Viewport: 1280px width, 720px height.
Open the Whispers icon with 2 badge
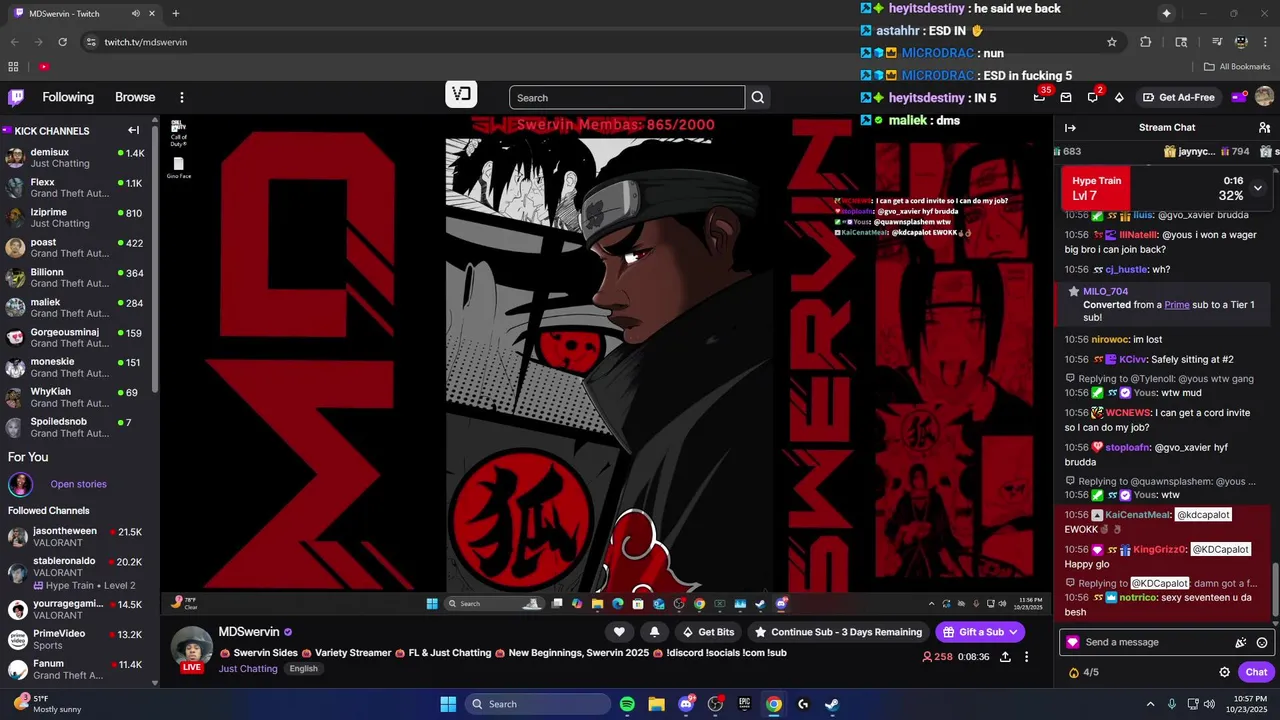pos(1093,97)
